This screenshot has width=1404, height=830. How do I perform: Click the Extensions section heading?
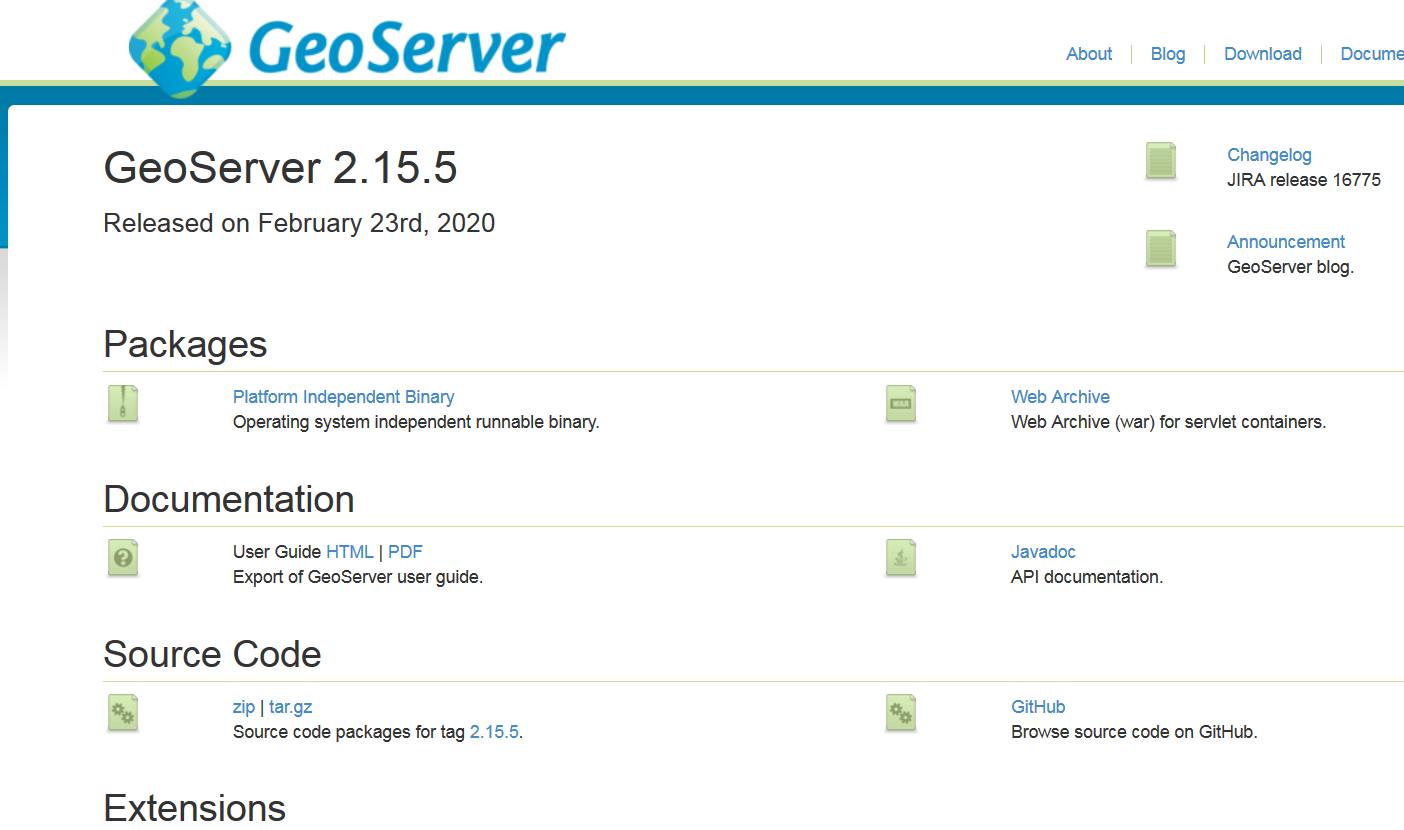pyautogui.click(x=195, y=808)
